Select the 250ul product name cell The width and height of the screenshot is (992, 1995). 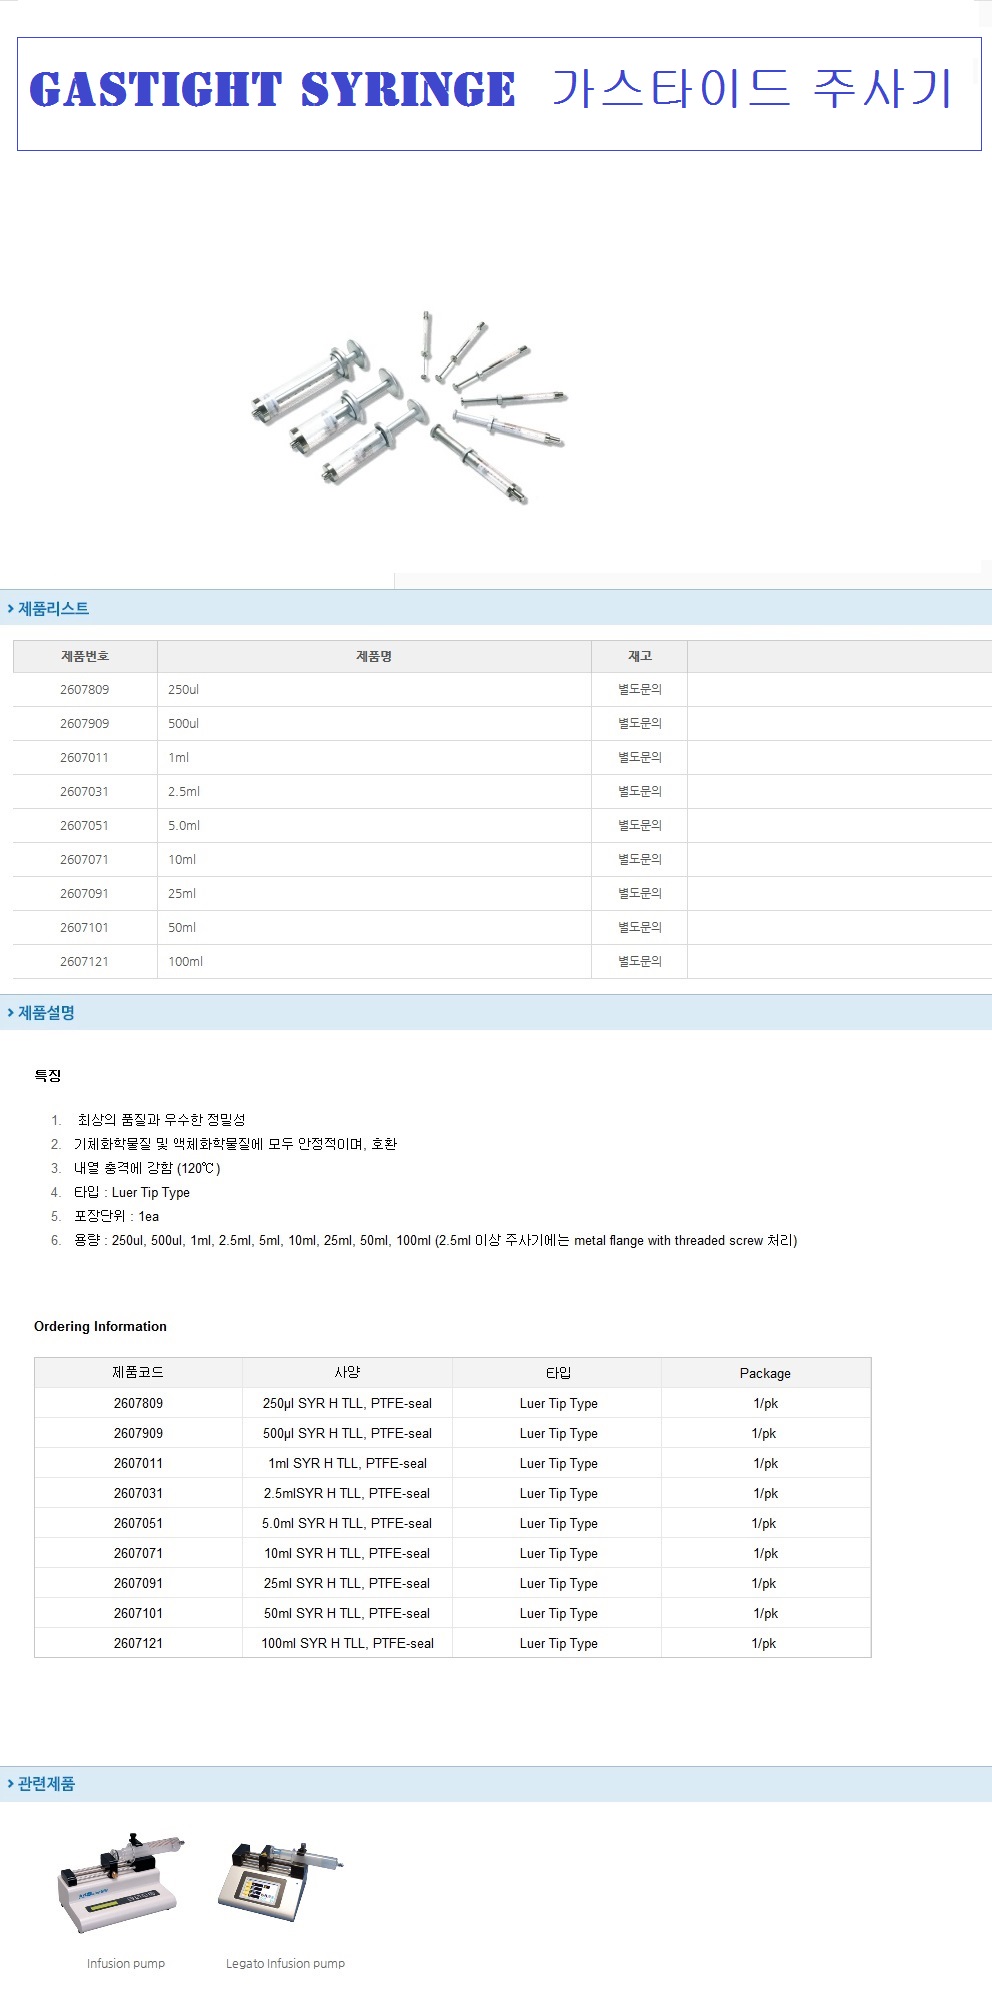coord(374,689)
